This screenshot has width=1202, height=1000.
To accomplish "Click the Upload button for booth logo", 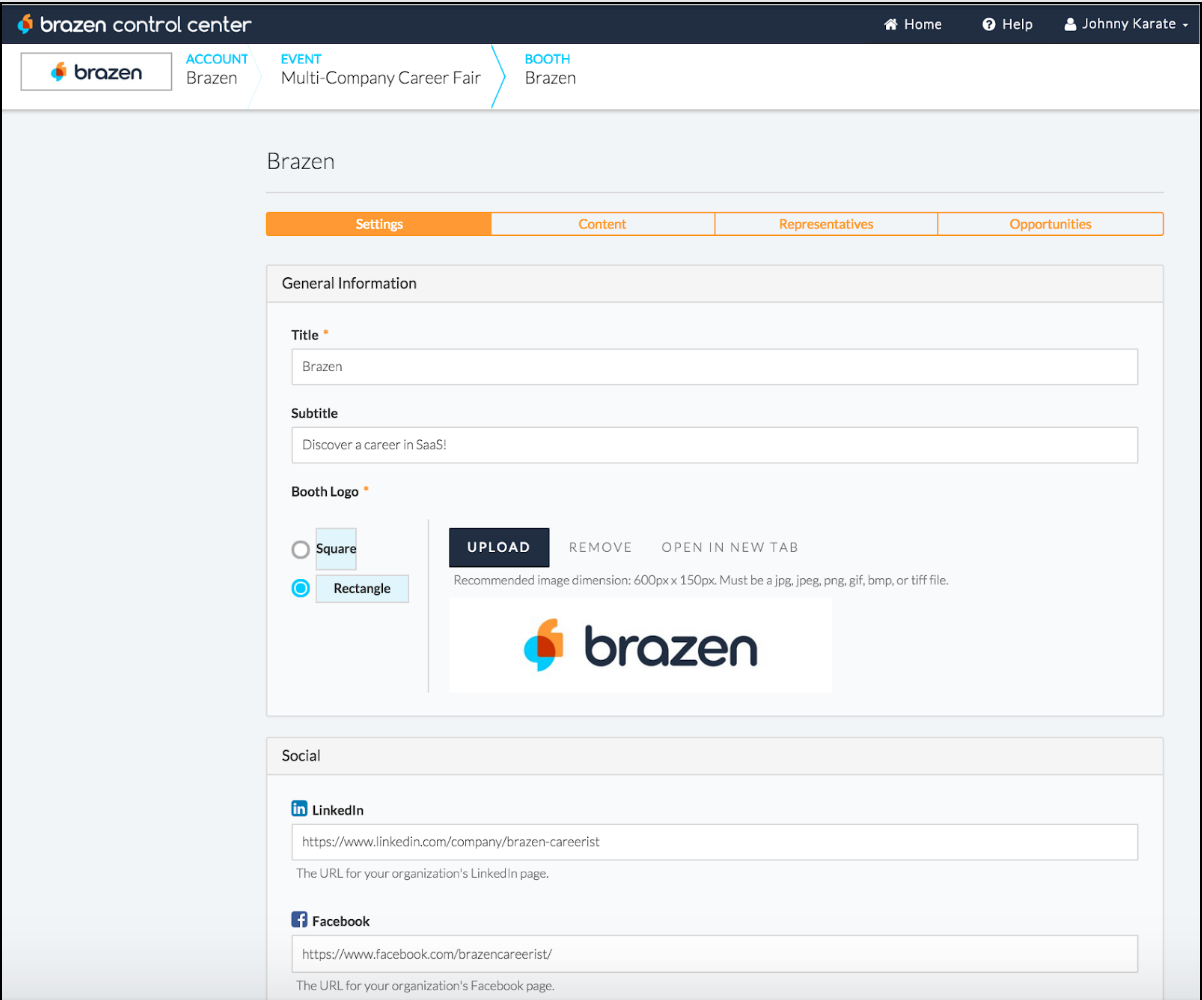I will coord(499,547).
